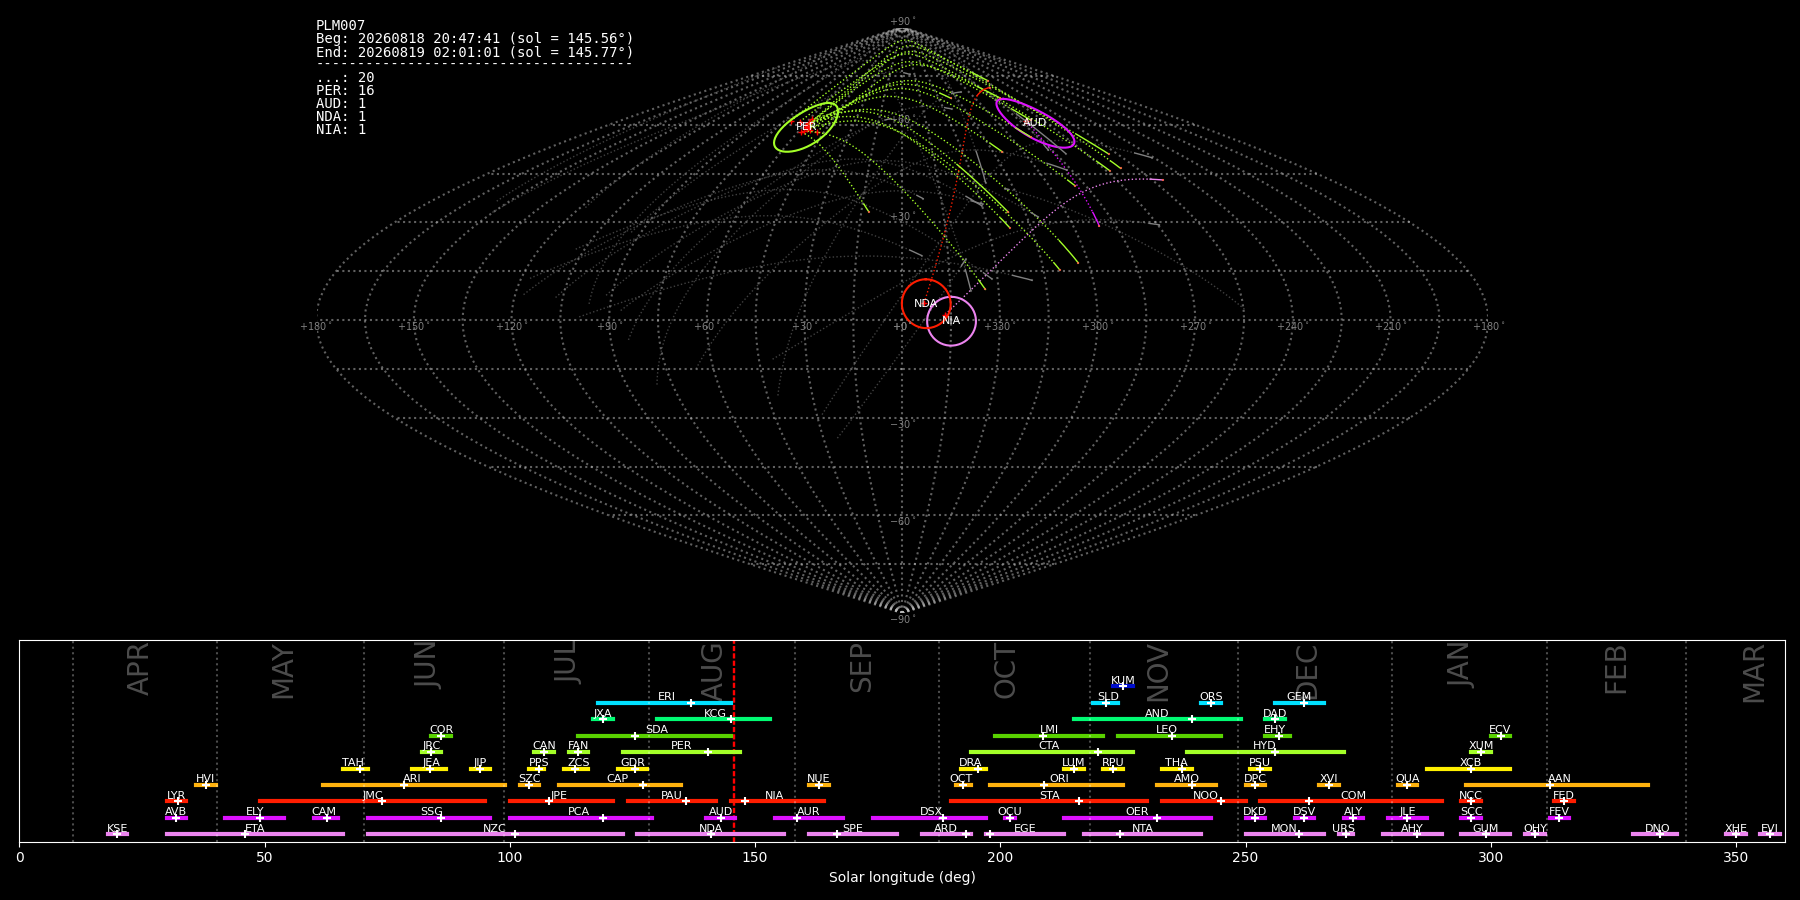
Task: Select the STA shower red bar
Action: pos(1049,801)
